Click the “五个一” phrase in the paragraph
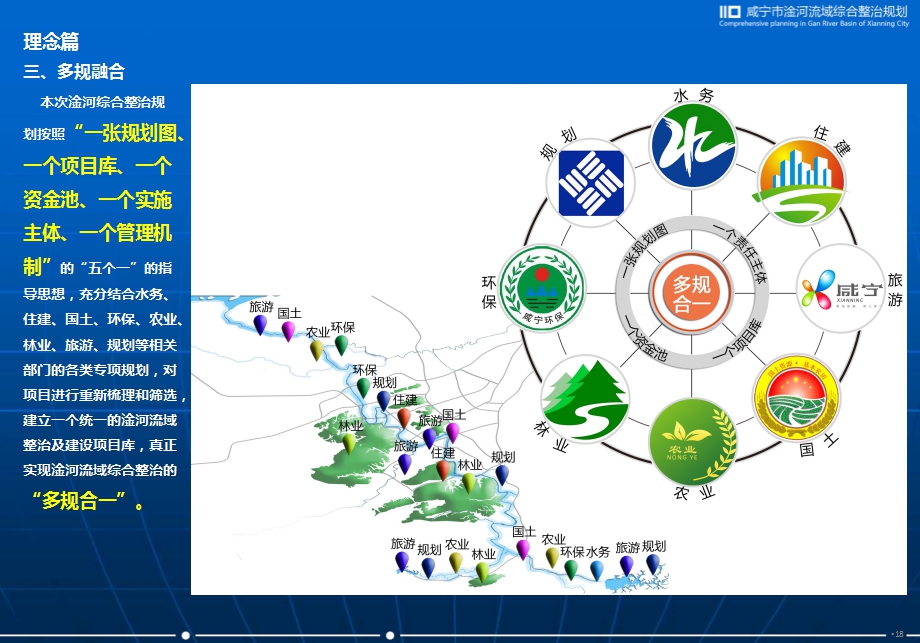This screenshot has width=920, height=643. click(109, 268)
